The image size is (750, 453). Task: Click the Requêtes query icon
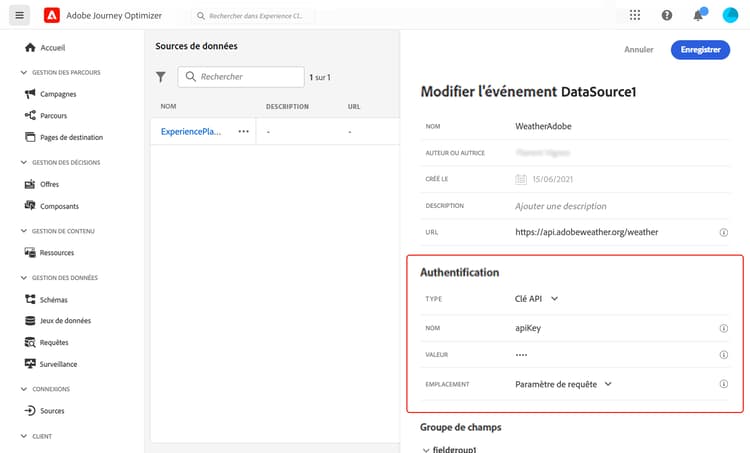(30, 343)
